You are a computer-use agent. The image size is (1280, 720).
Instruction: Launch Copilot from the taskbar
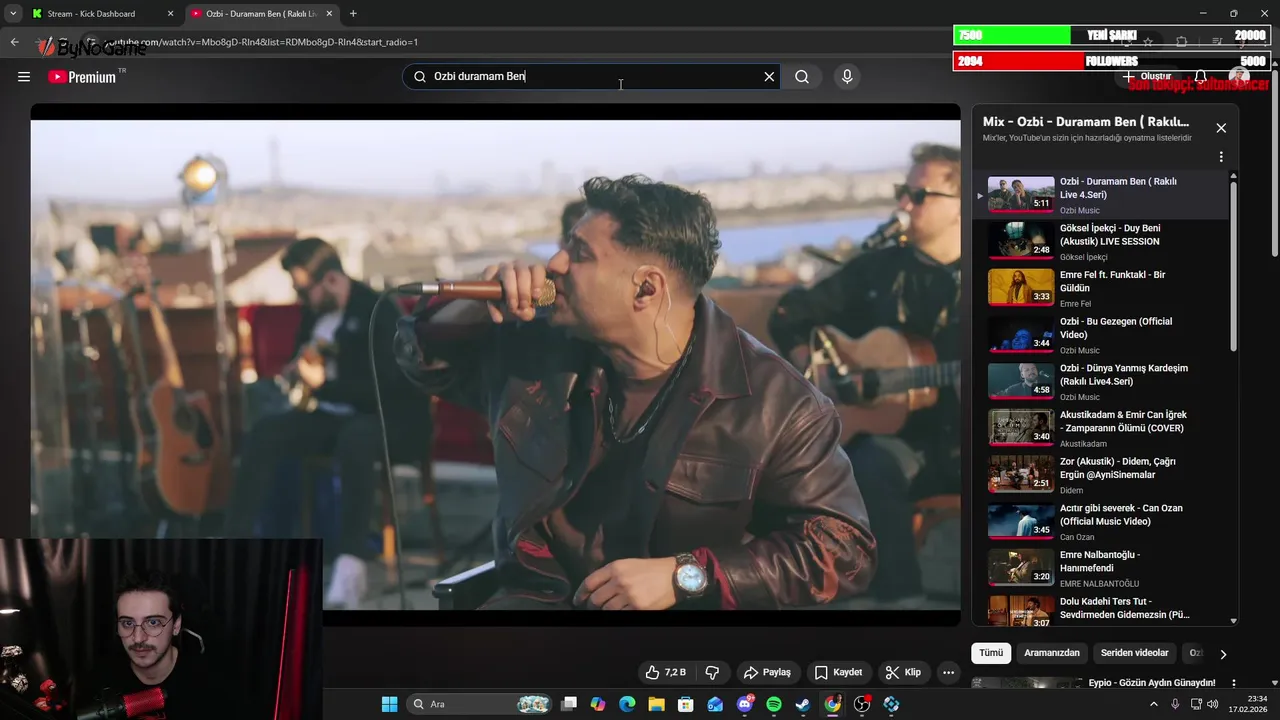[598, 704]
